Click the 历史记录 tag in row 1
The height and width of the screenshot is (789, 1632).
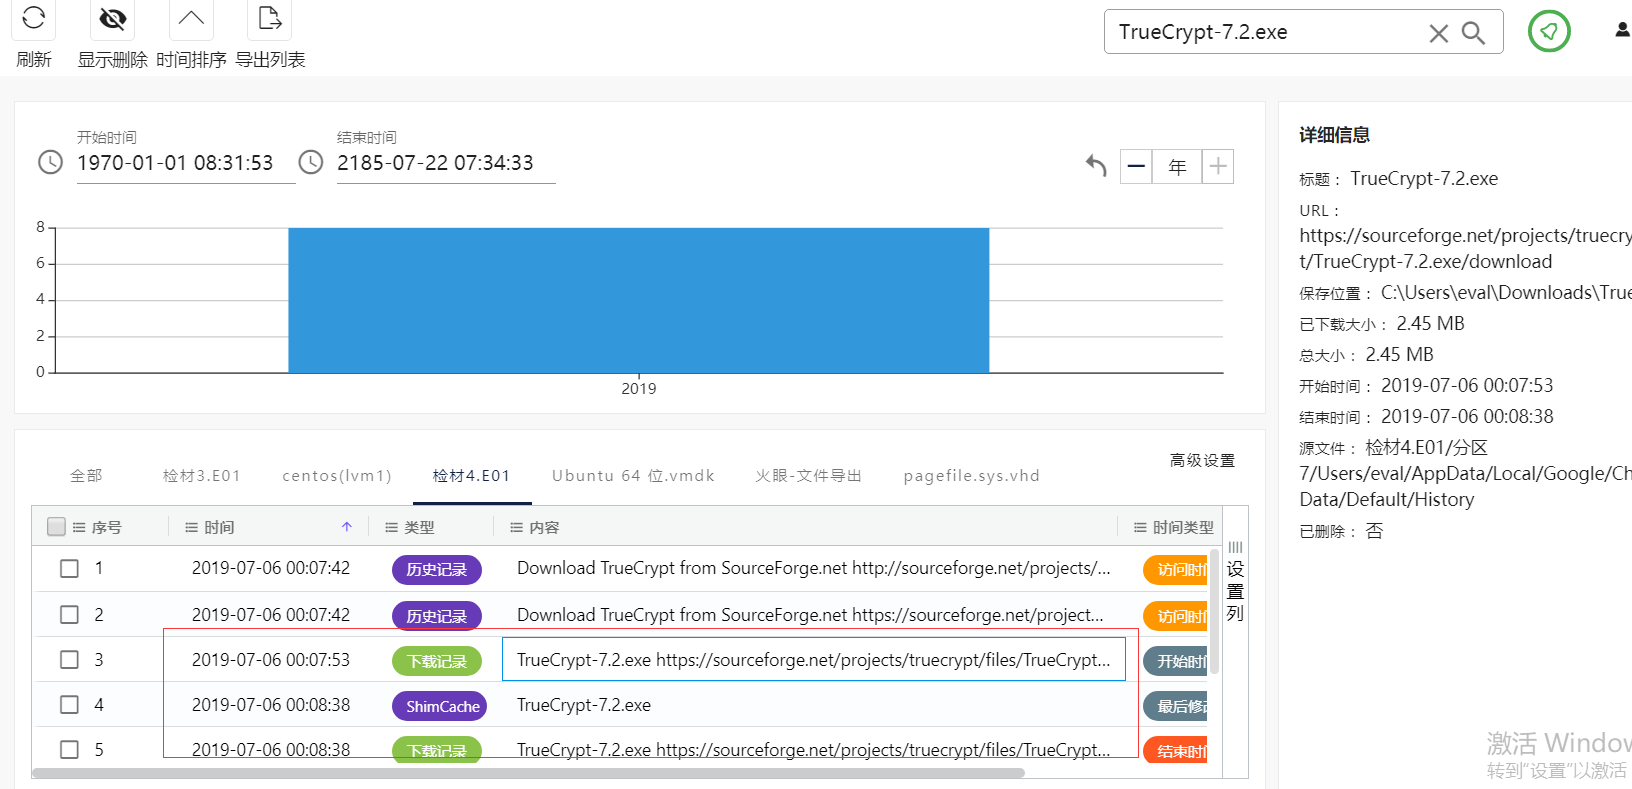[x=437, y=569]
